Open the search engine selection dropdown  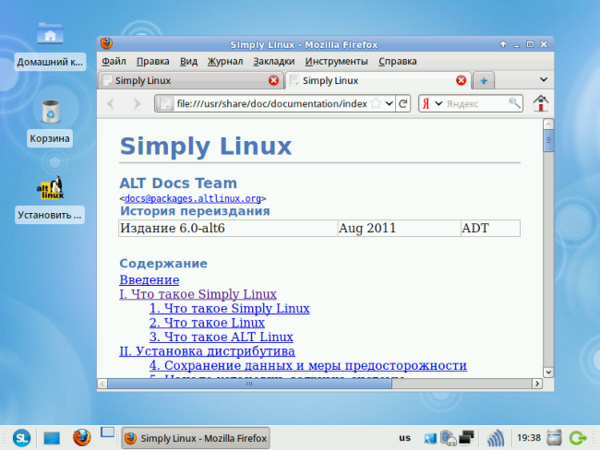coord(439,103)
